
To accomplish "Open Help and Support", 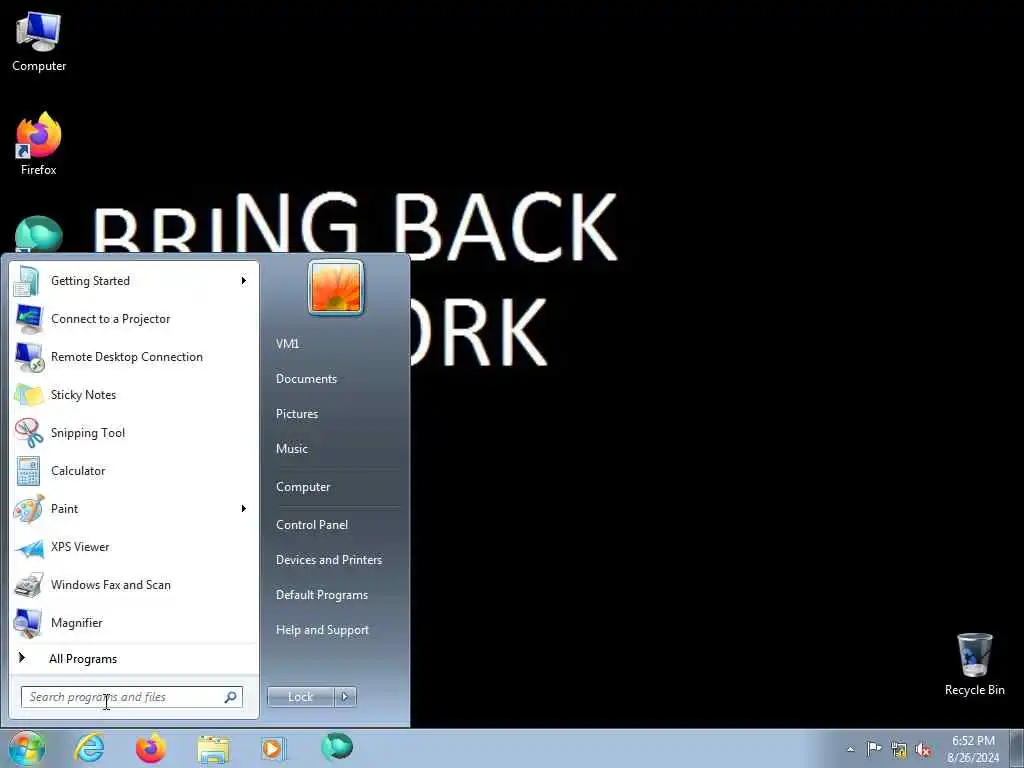I will pos(323,630).
